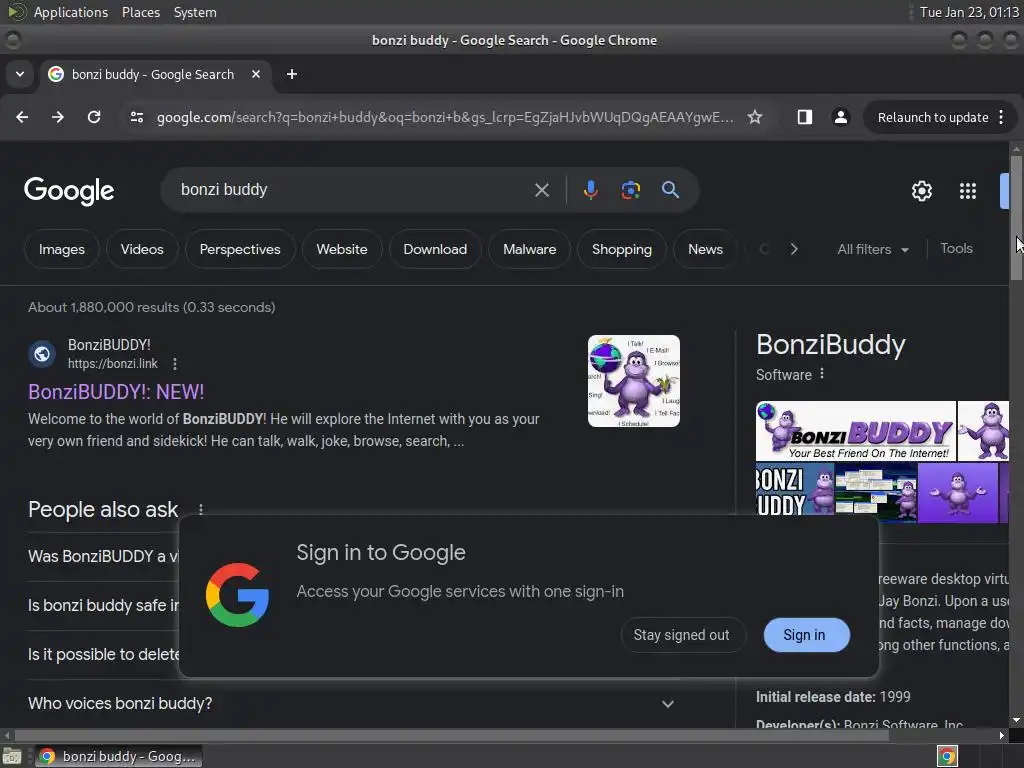The height and width of the screenshot is (768, 1024).
Task: Click bonzi buddy taskbar window button
Action: pyautogui.click(x=118, y=756)
